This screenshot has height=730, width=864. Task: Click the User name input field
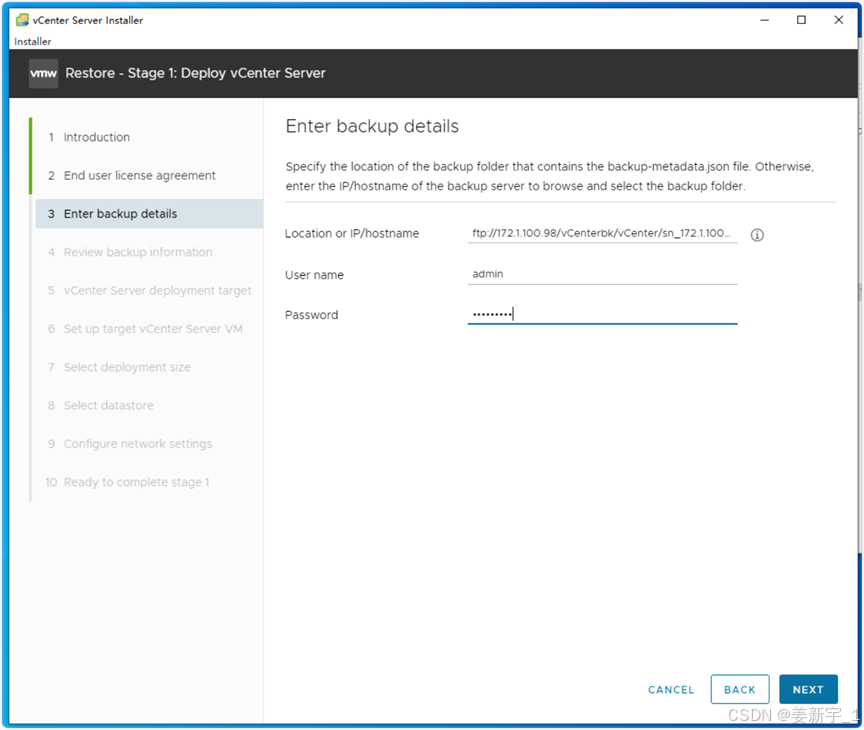602,274
